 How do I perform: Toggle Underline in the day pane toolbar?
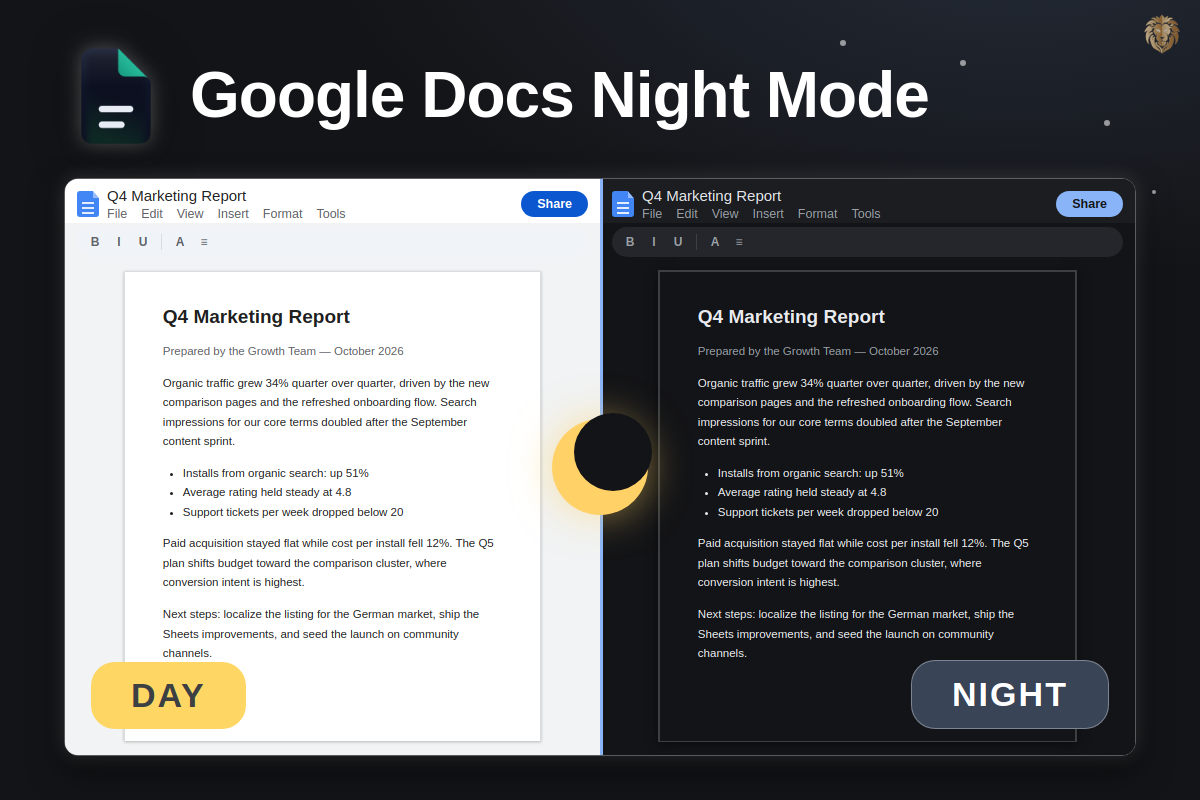[143, 242]
